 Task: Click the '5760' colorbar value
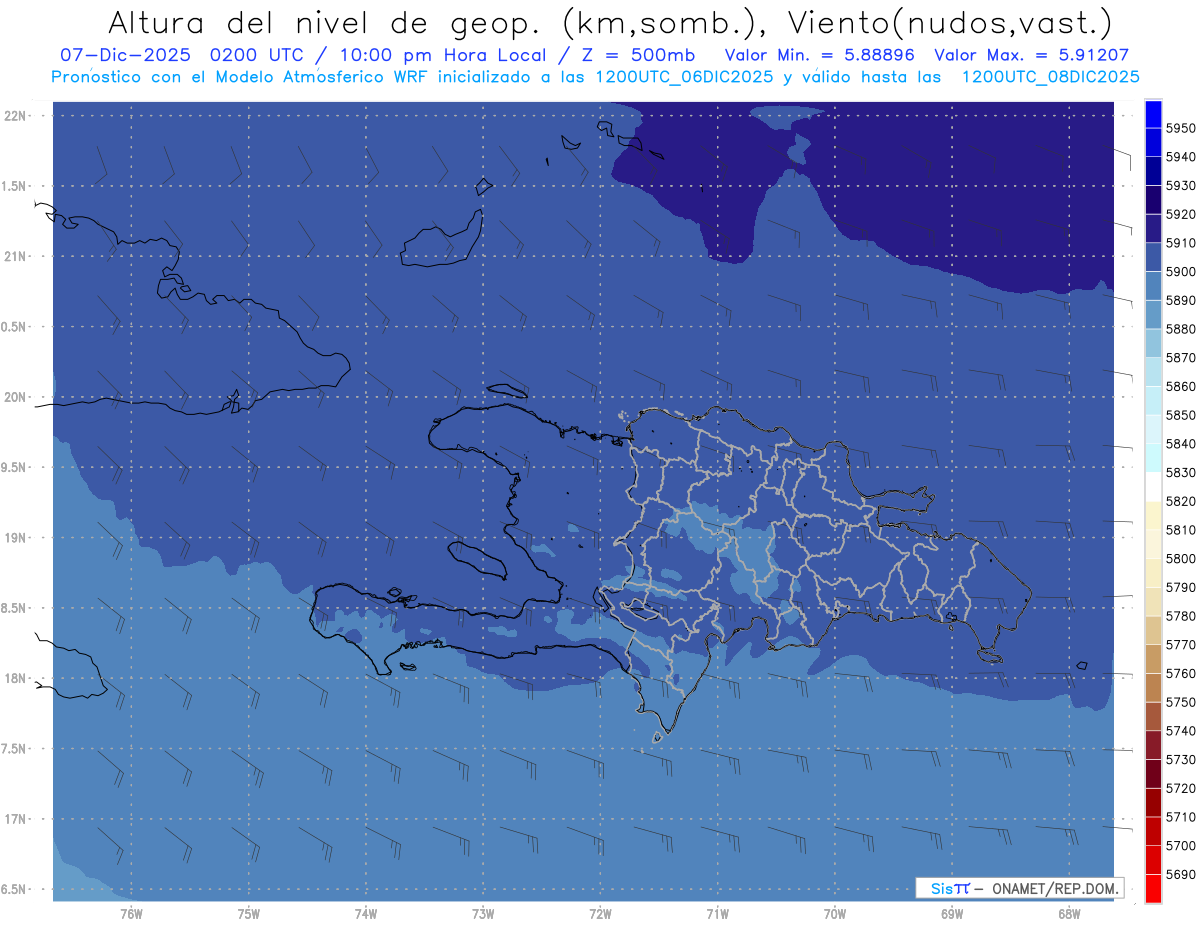(1180, 674)
